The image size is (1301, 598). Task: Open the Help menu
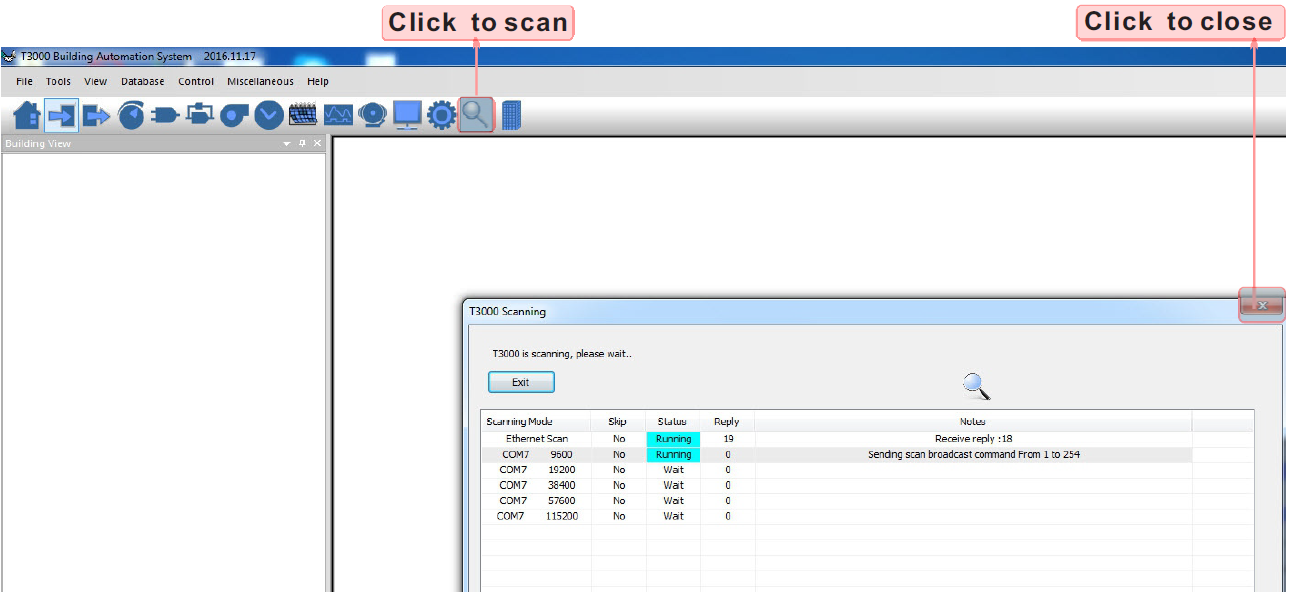(318, 82)
